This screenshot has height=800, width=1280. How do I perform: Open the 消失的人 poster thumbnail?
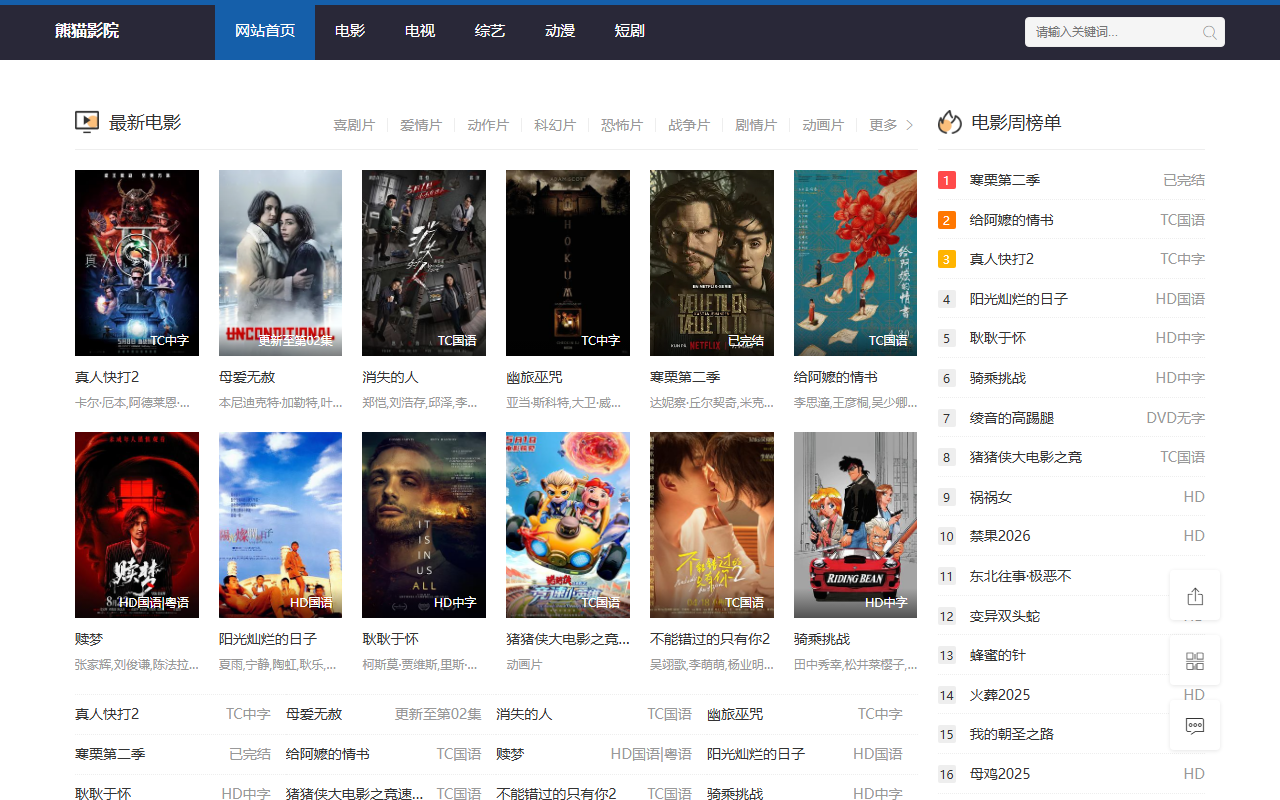(424, 263)
